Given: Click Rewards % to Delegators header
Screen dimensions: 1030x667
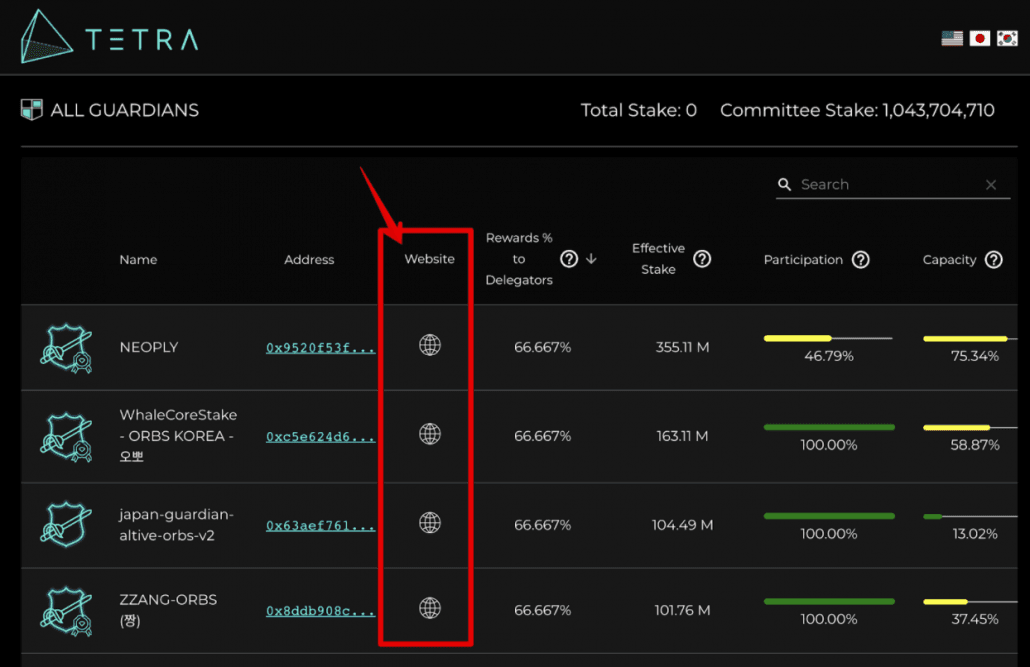Looking at the screenshot, I should pos(519,259).
